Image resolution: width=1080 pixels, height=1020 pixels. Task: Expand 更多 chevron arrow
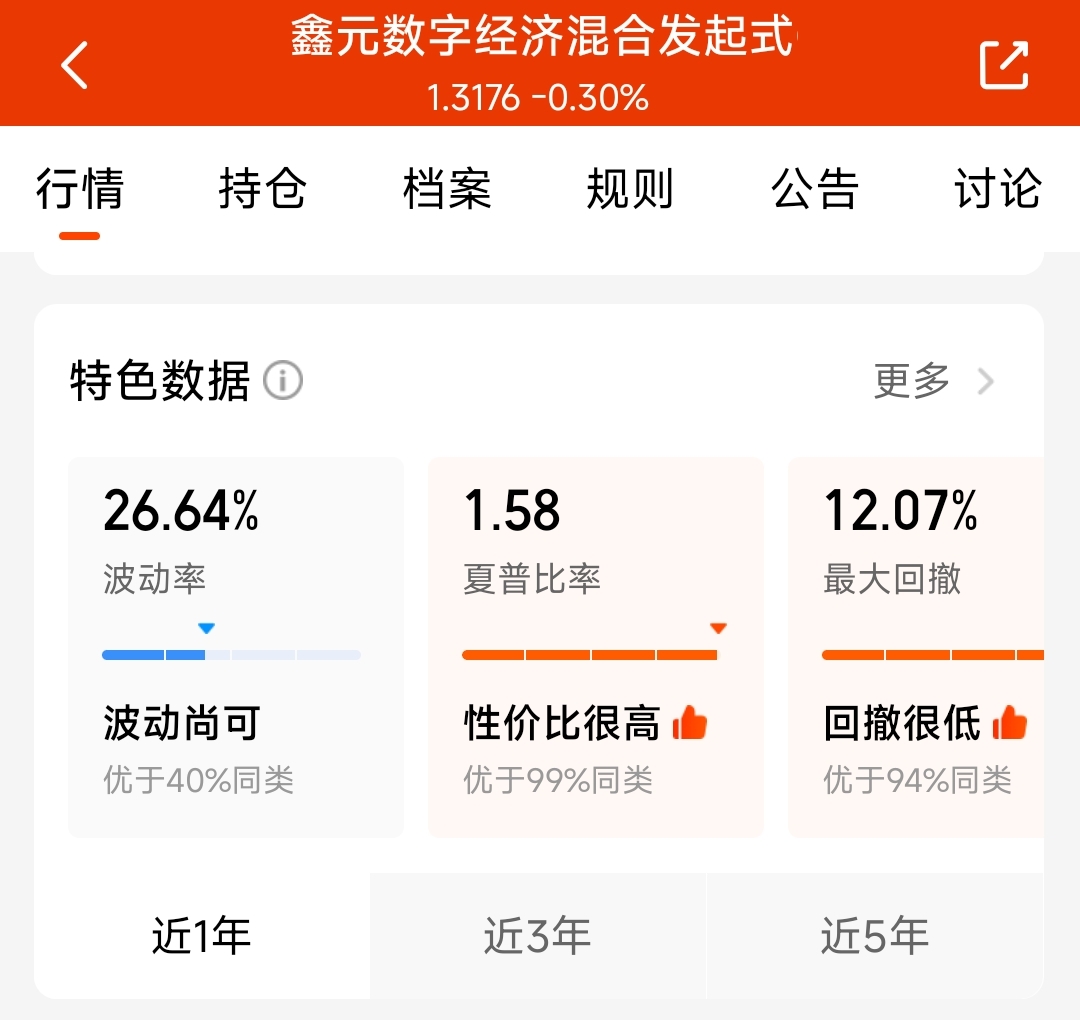[x=986, y=381]
